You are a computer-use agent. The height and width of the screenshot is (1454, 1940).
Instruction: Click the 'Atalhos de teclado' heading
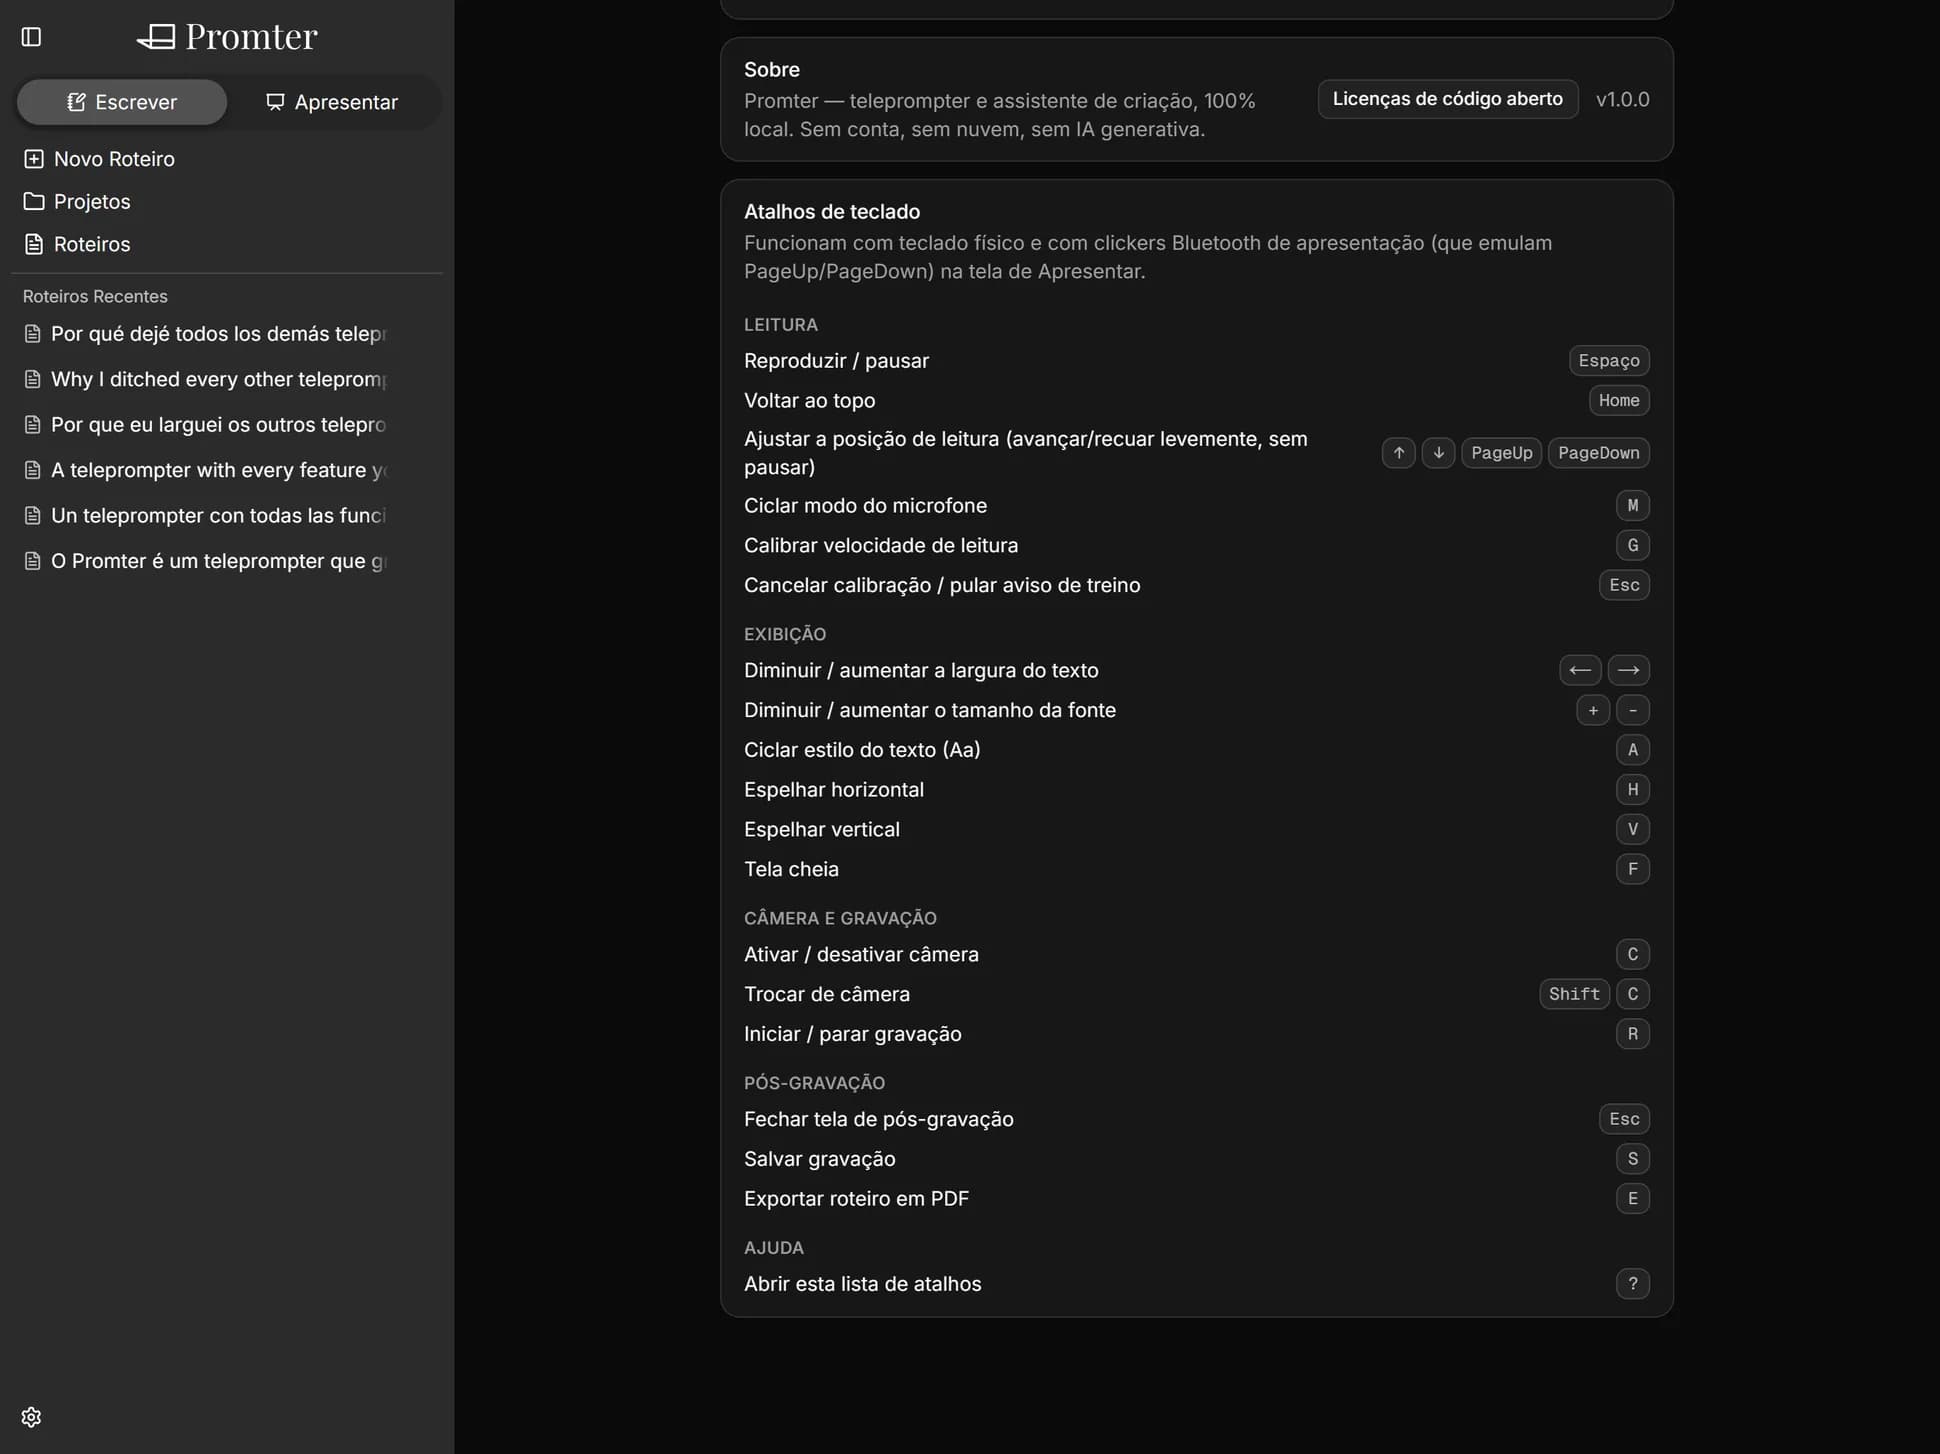pos(832,212)
